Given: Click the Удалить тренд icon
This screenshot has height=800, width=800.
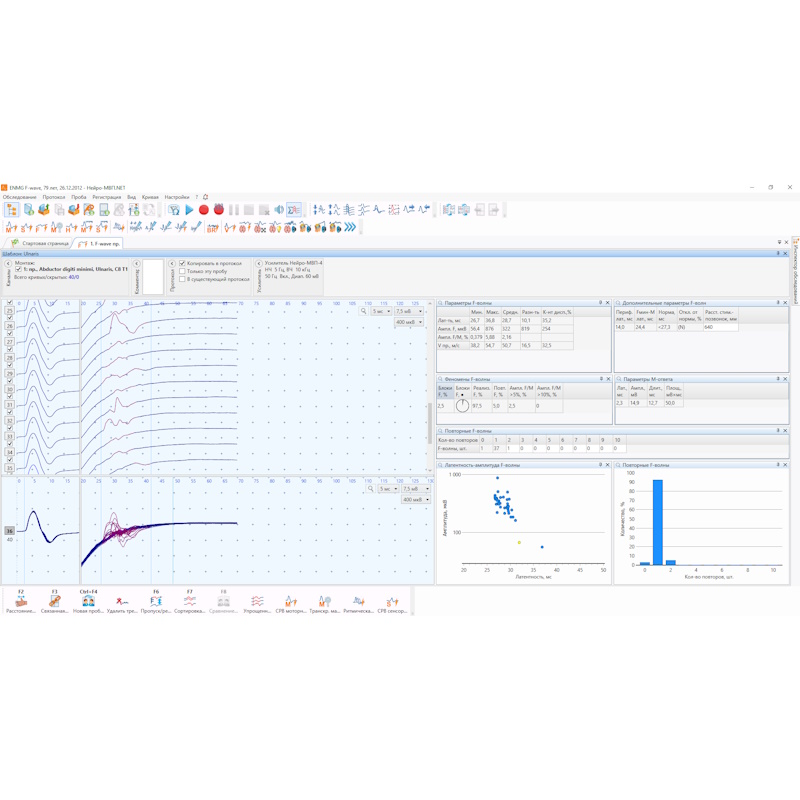Looking at the screenshot, I should pos(122,601).
